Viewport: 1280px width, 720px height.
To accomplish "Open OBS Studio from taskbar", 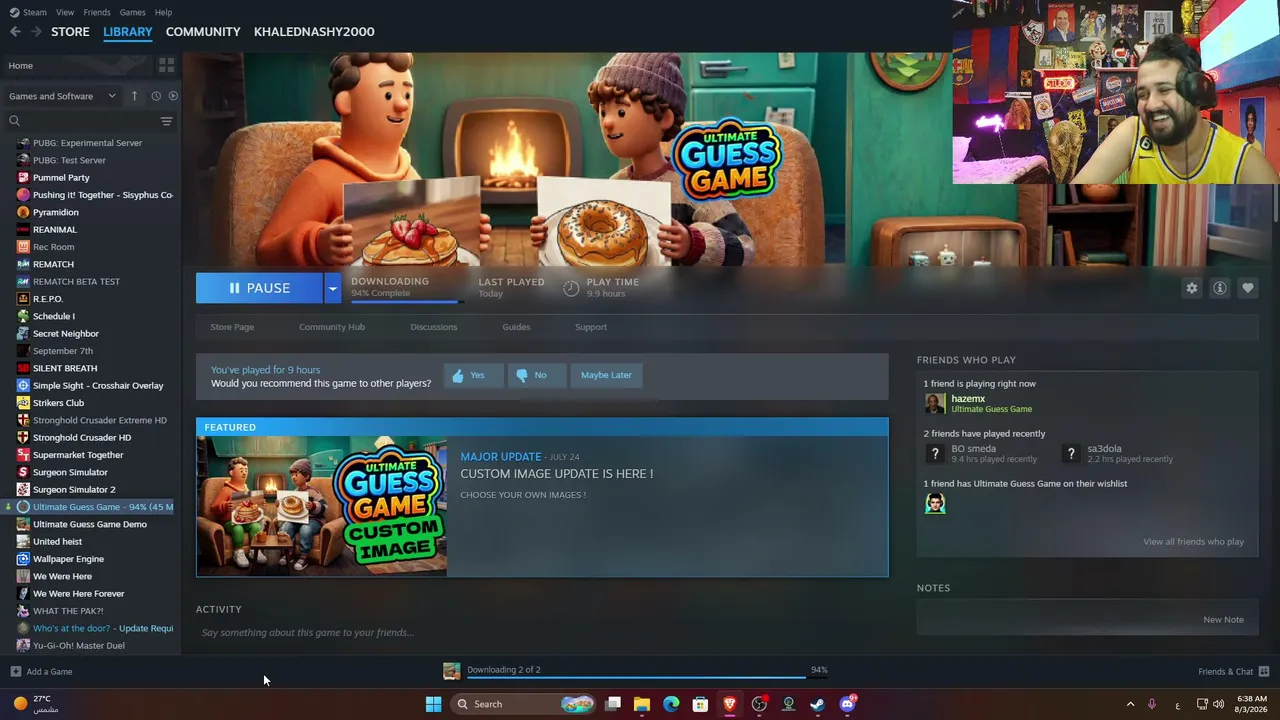I will point(759,704).
